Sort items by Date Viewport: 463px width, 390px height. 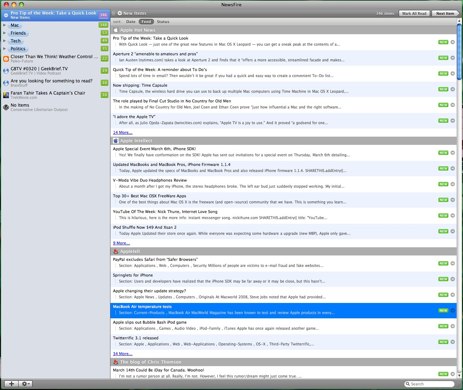pyautogui.click(x=131, y=22)
